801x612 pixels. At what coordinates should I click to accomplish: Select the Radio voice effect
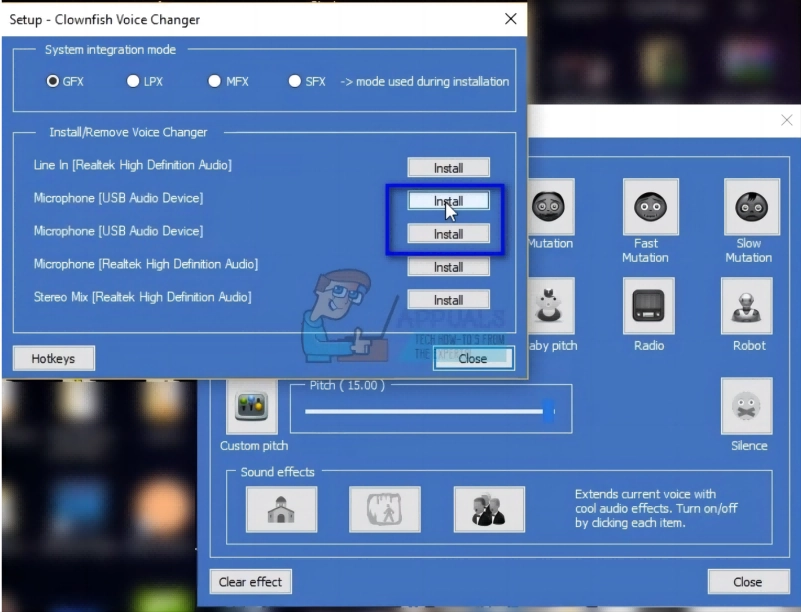coord(649,305)
